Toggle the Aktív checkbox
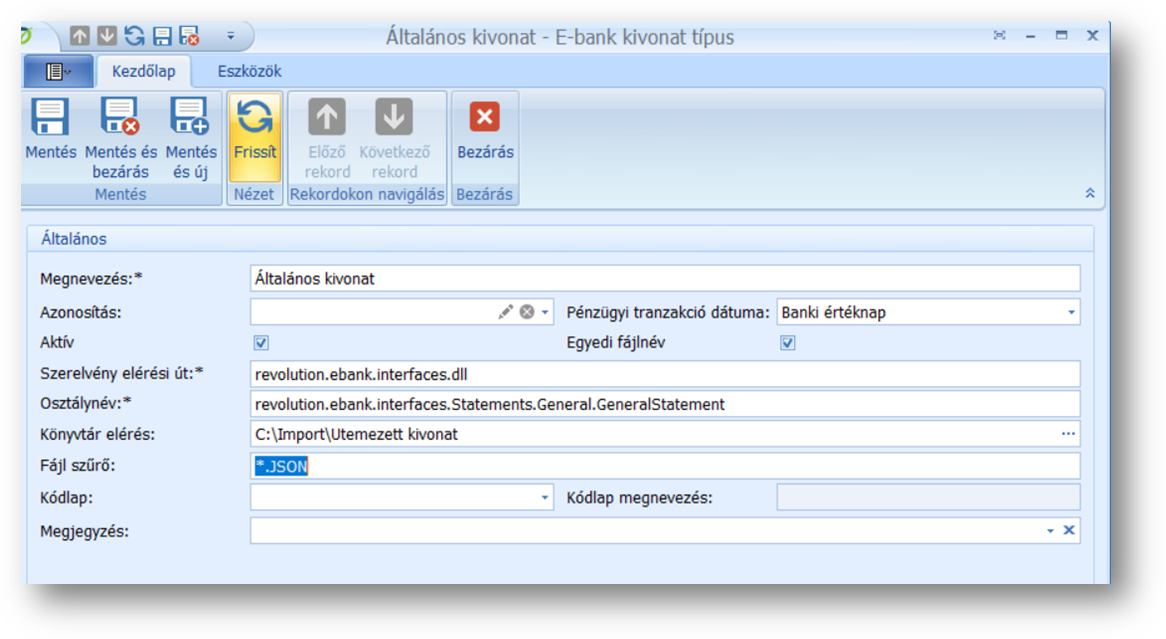The image size is (1166, 639). pos(262,343)
